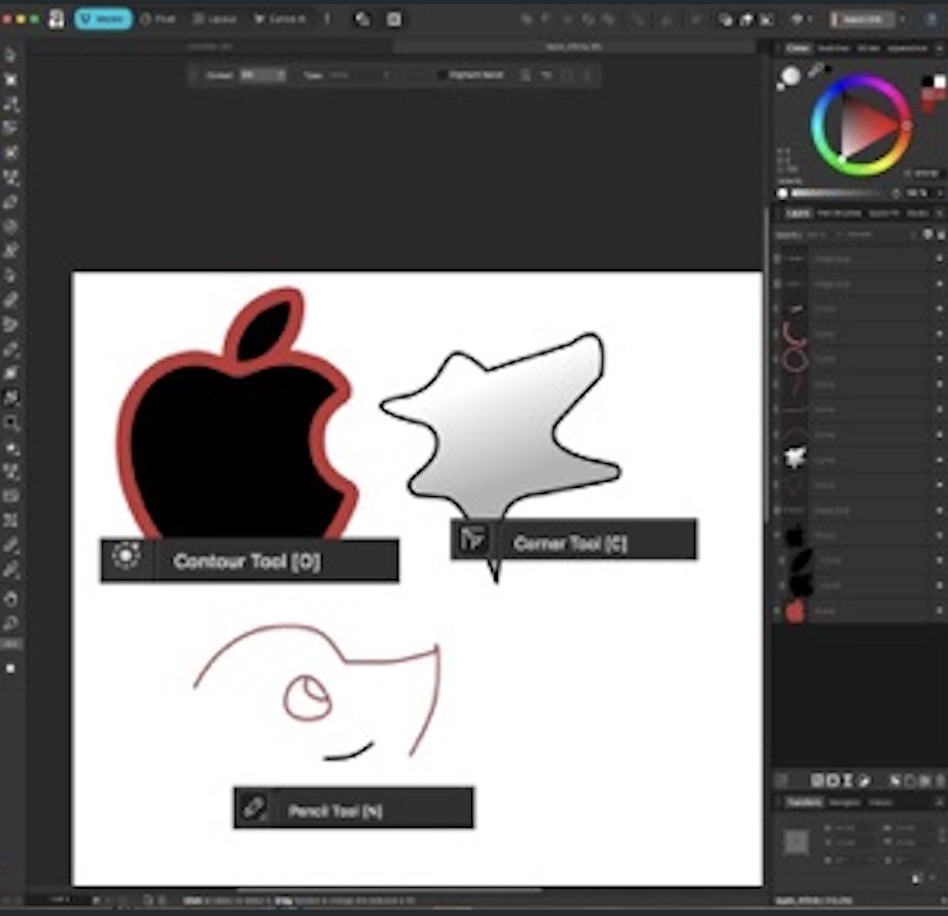Viewport: 948px width, 916px height.
Task: Select the hand-shaped View tool
Action: (x=11, y=599)
